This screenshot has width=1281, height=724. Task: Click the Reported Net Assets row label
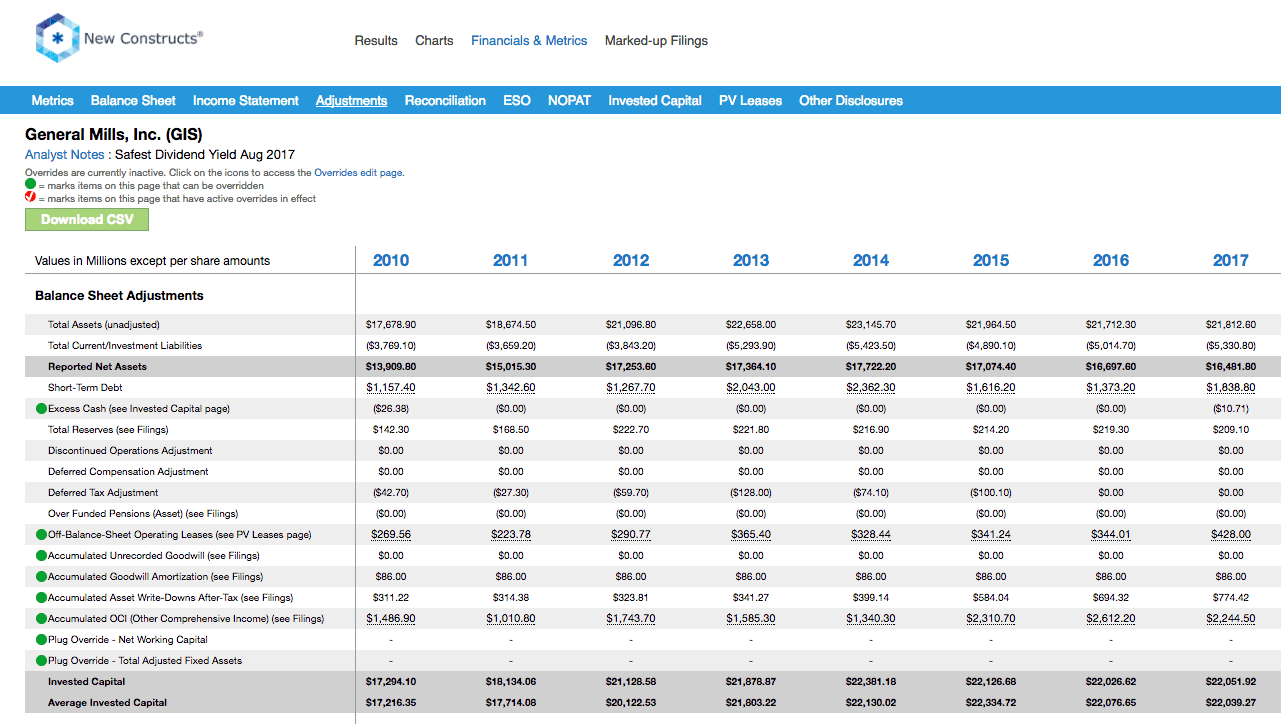tap(97, 367)
